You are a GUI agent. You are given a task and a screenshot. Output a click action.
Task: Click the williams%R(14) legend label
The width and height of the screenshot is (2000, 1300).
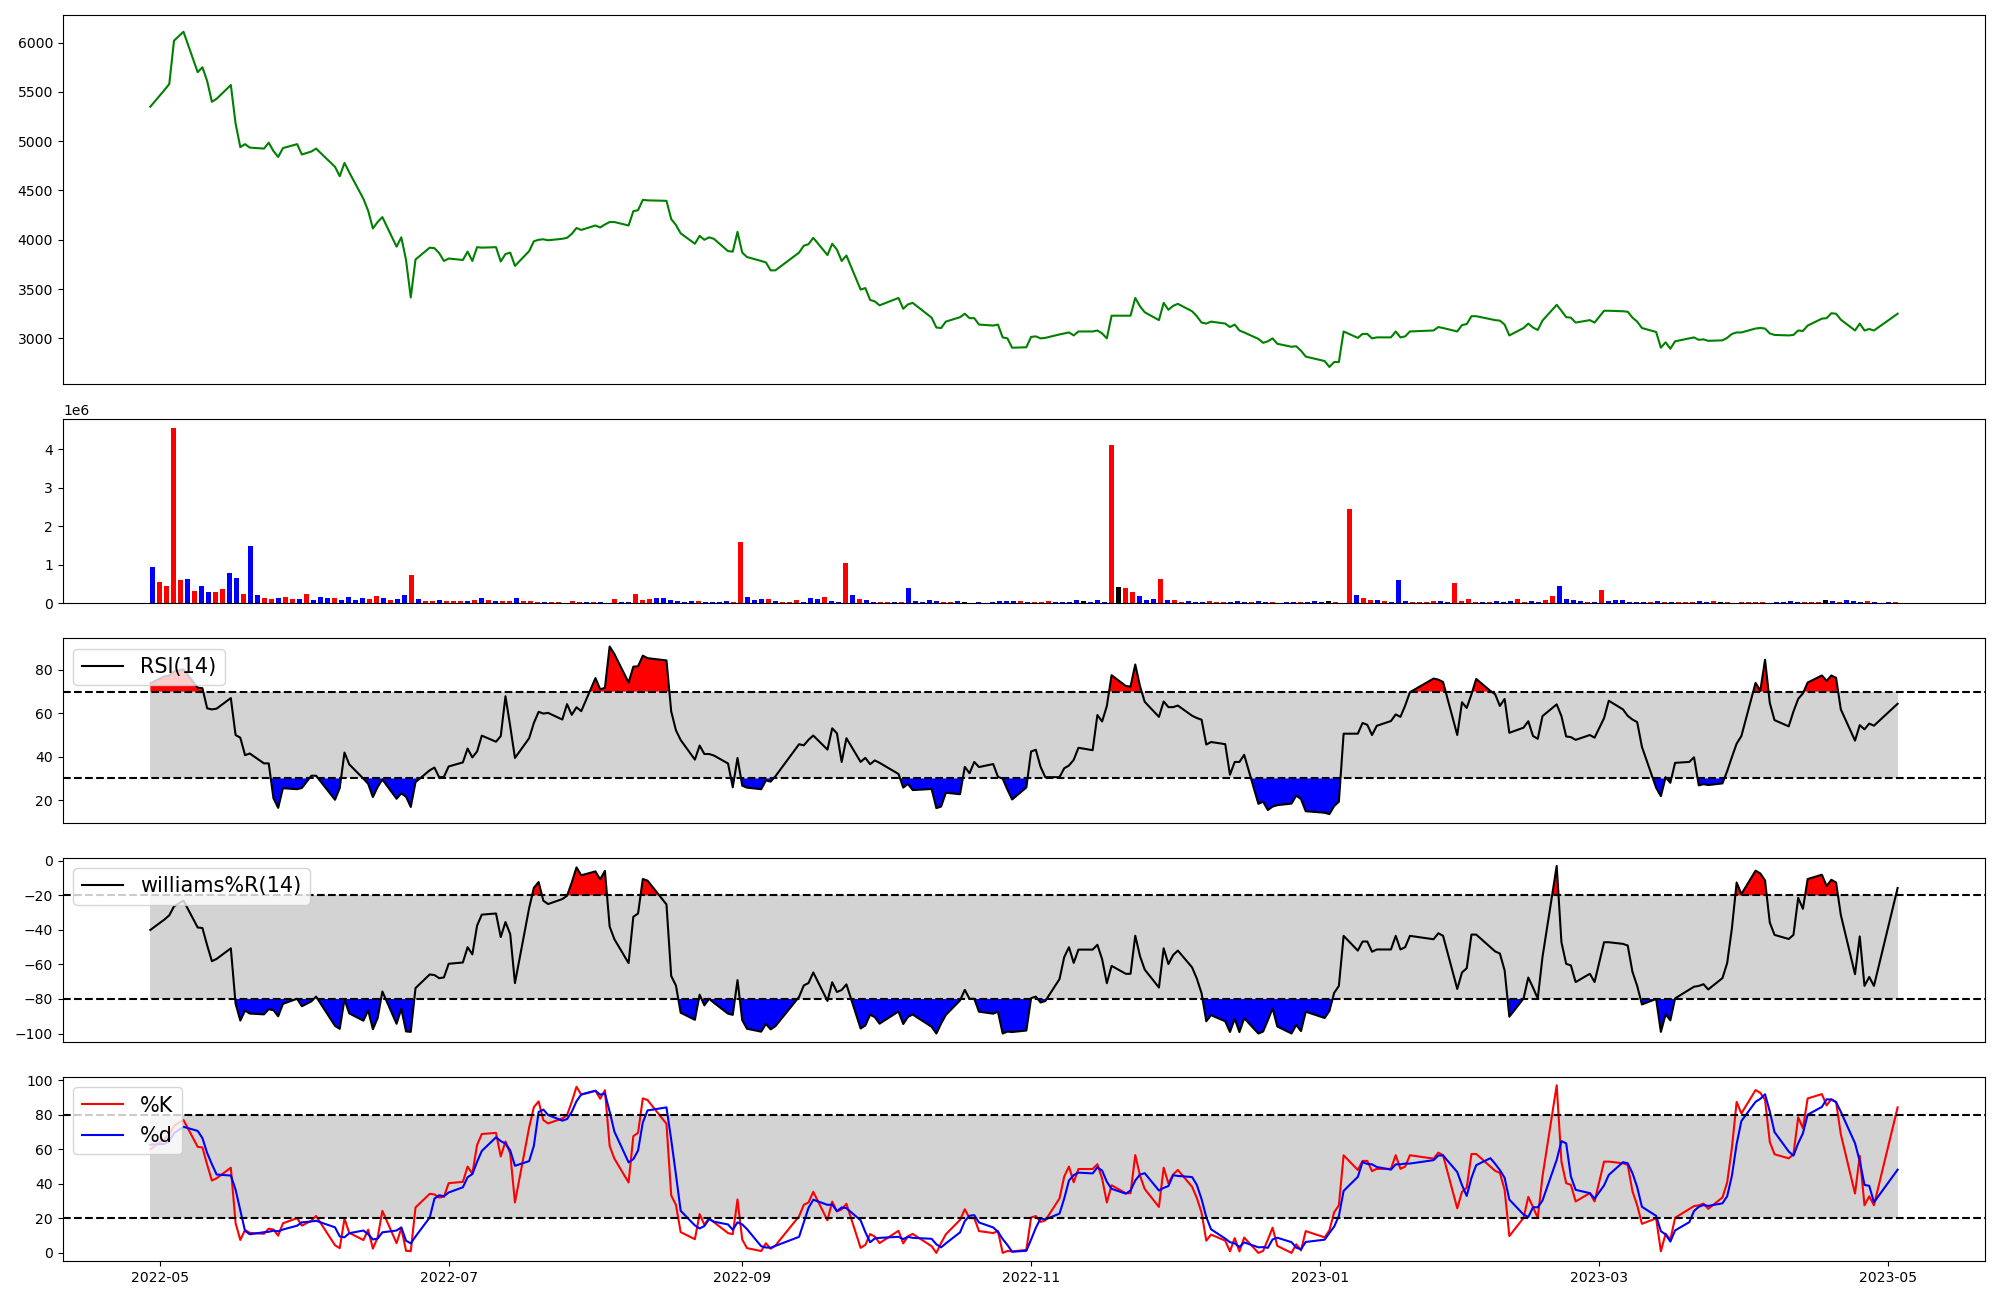(220, 885)
